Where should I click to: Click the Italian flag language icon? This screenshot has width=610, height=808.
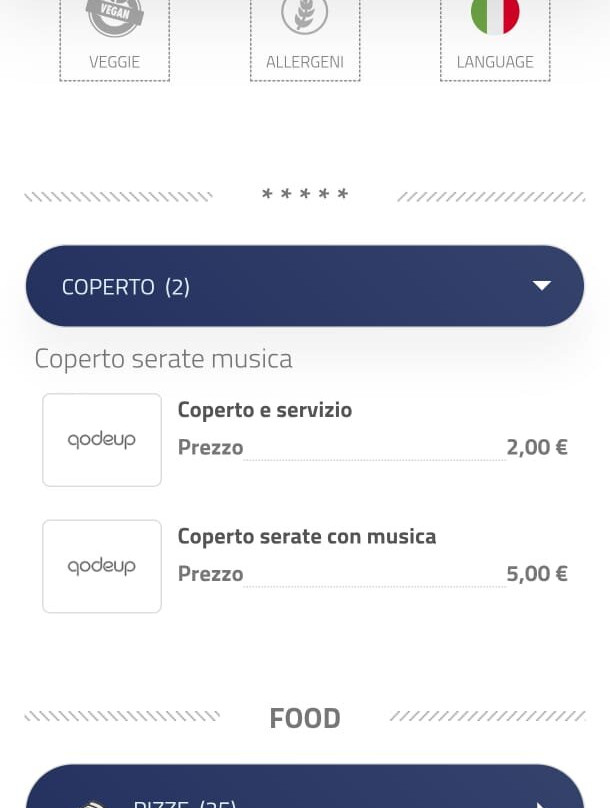(495, 15)
